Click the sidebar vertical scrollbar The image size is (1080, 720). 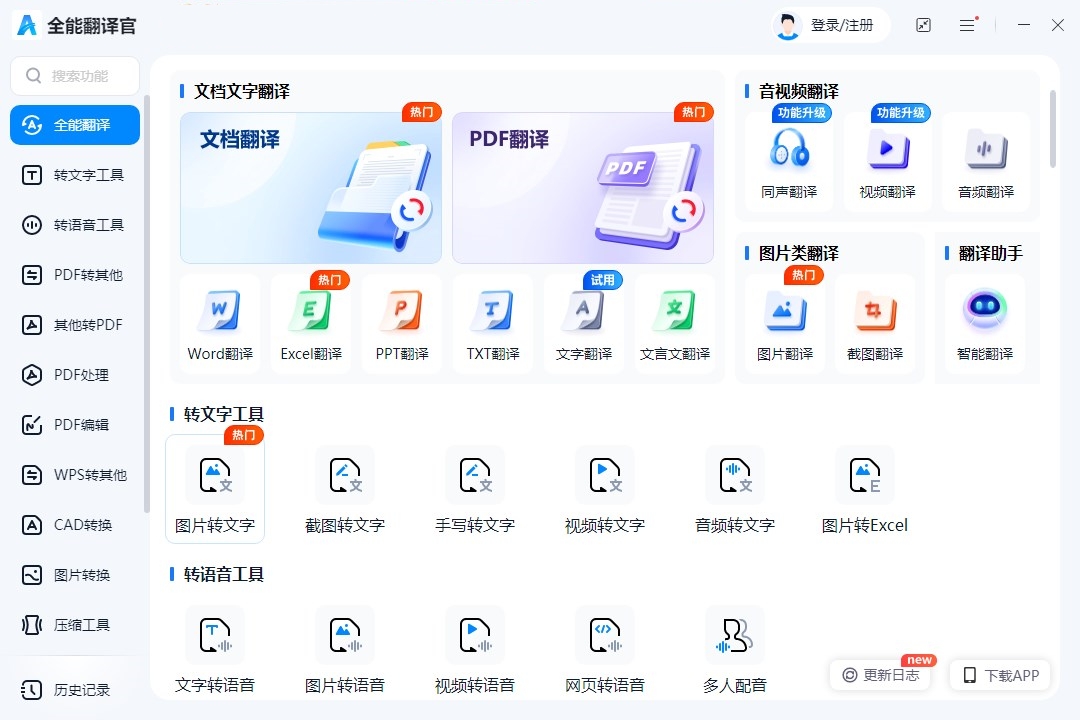146,304
